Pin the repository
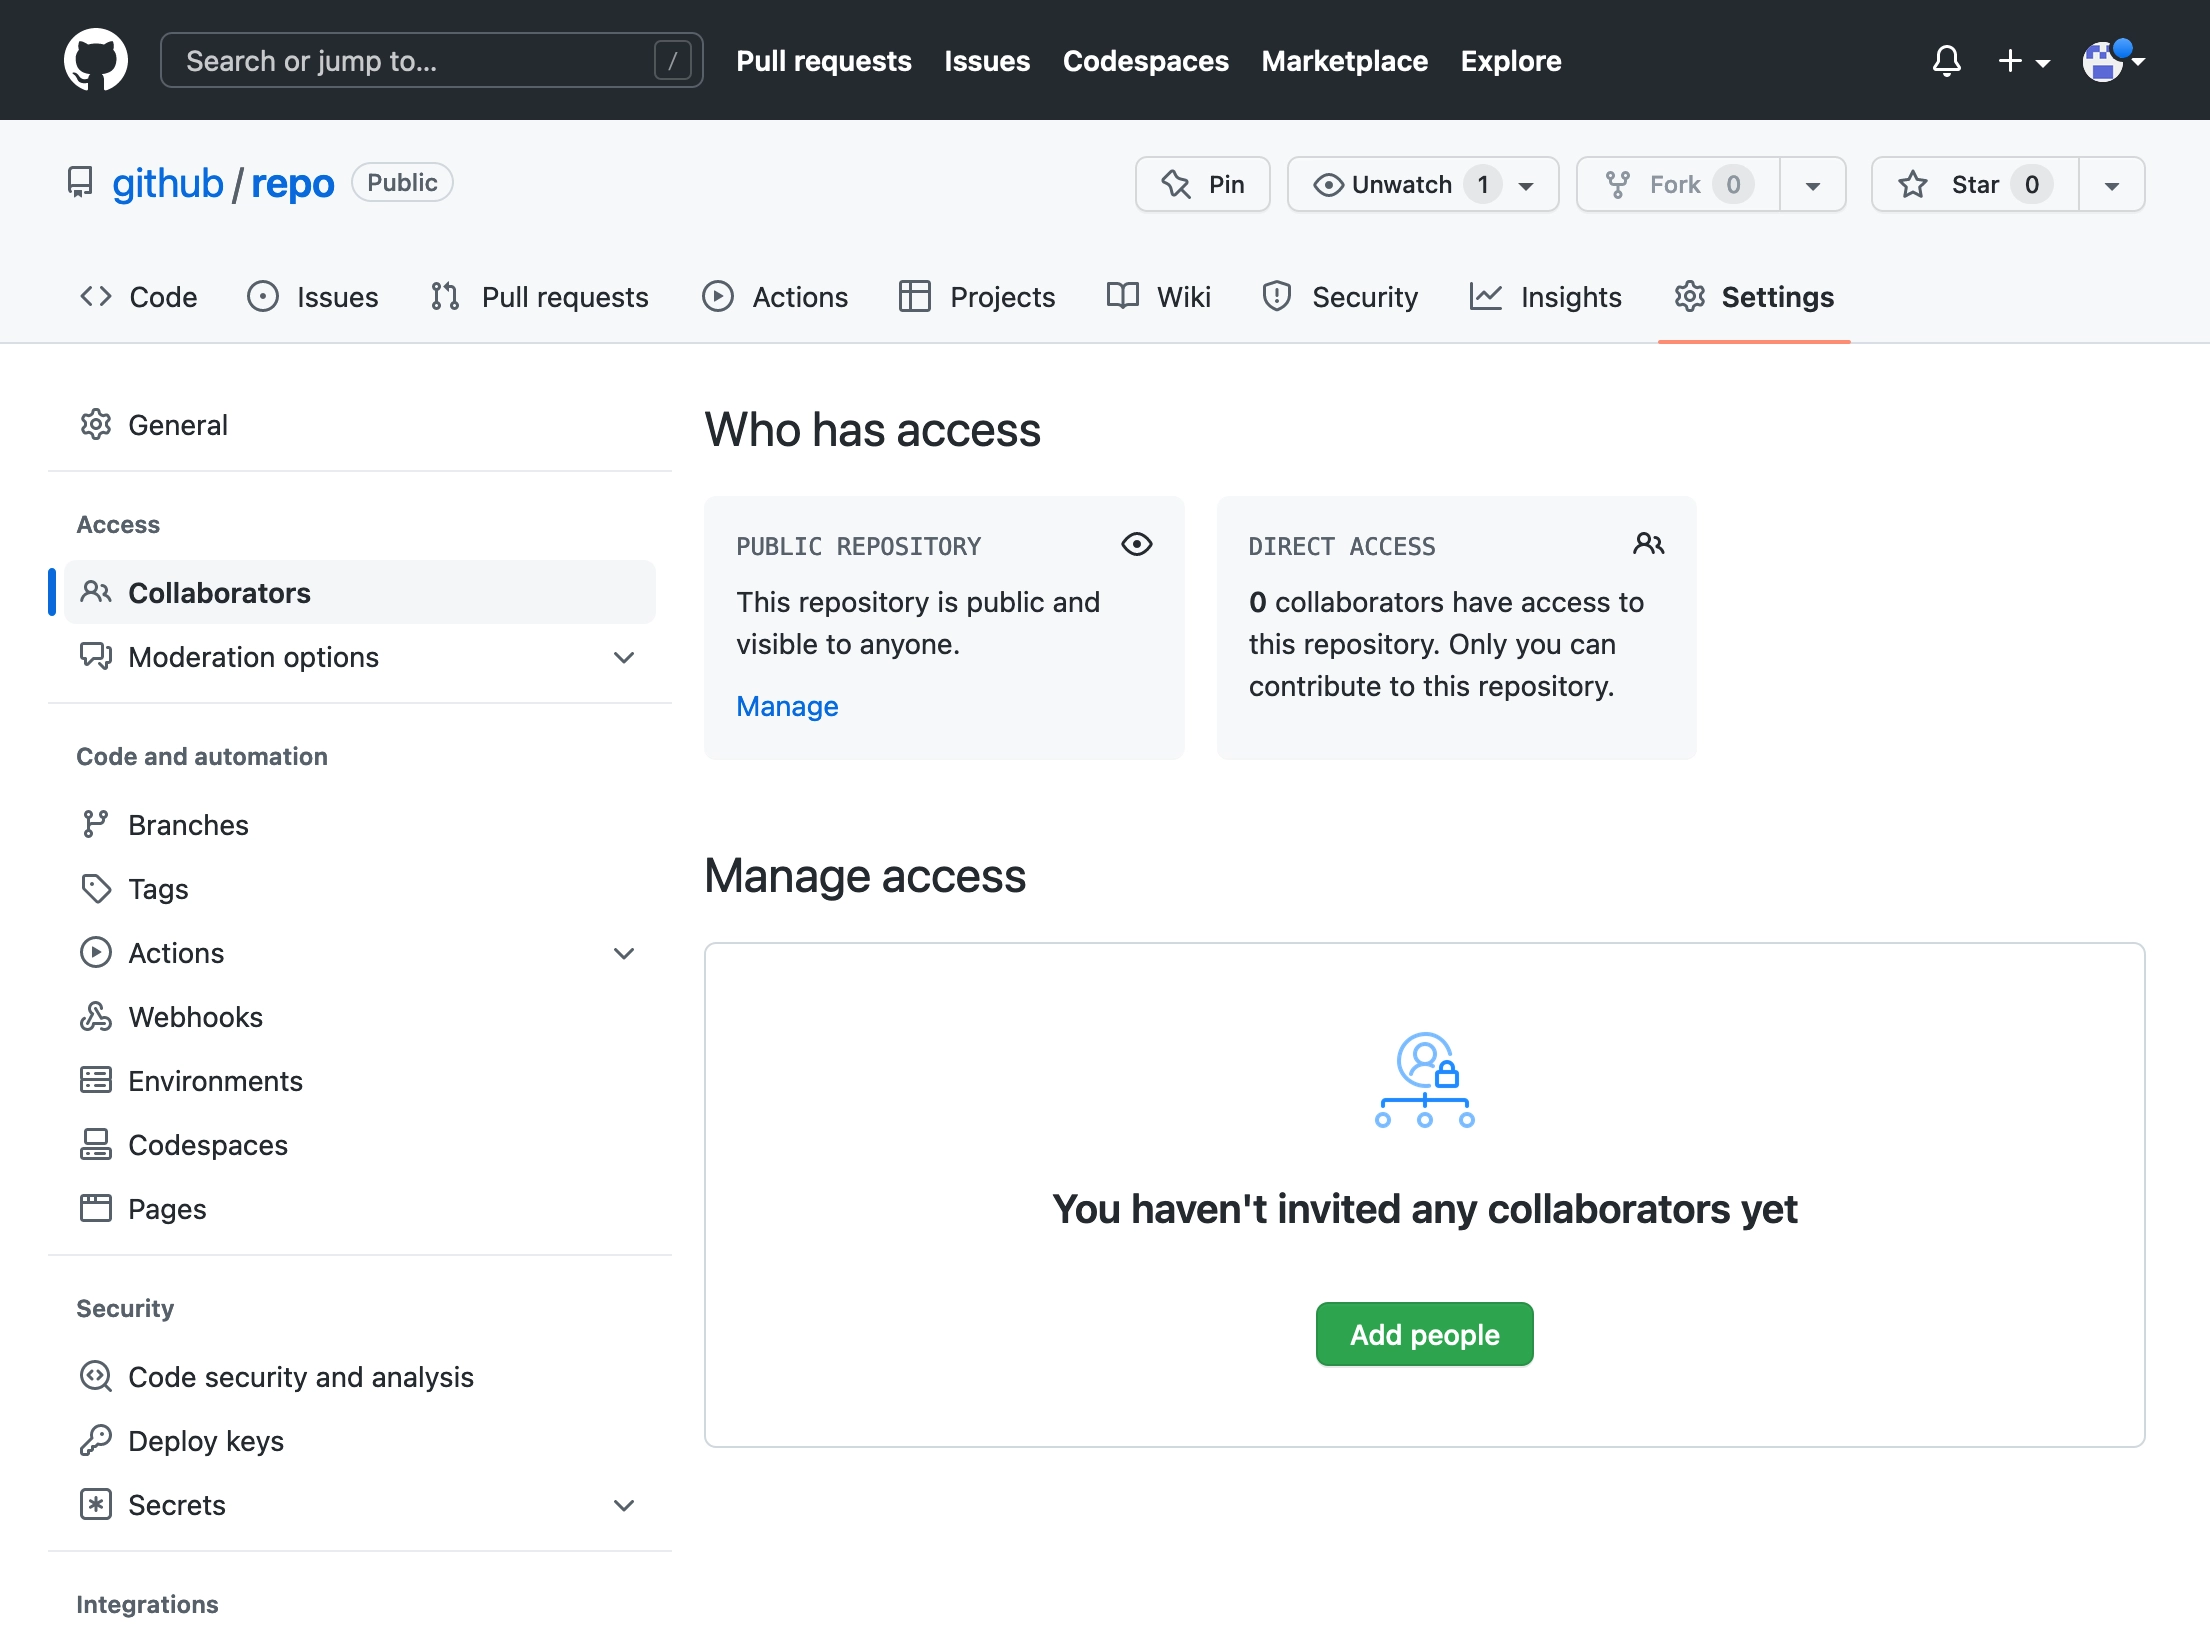Viewport: 2210px width, 1652px height. pos(1202,184)
